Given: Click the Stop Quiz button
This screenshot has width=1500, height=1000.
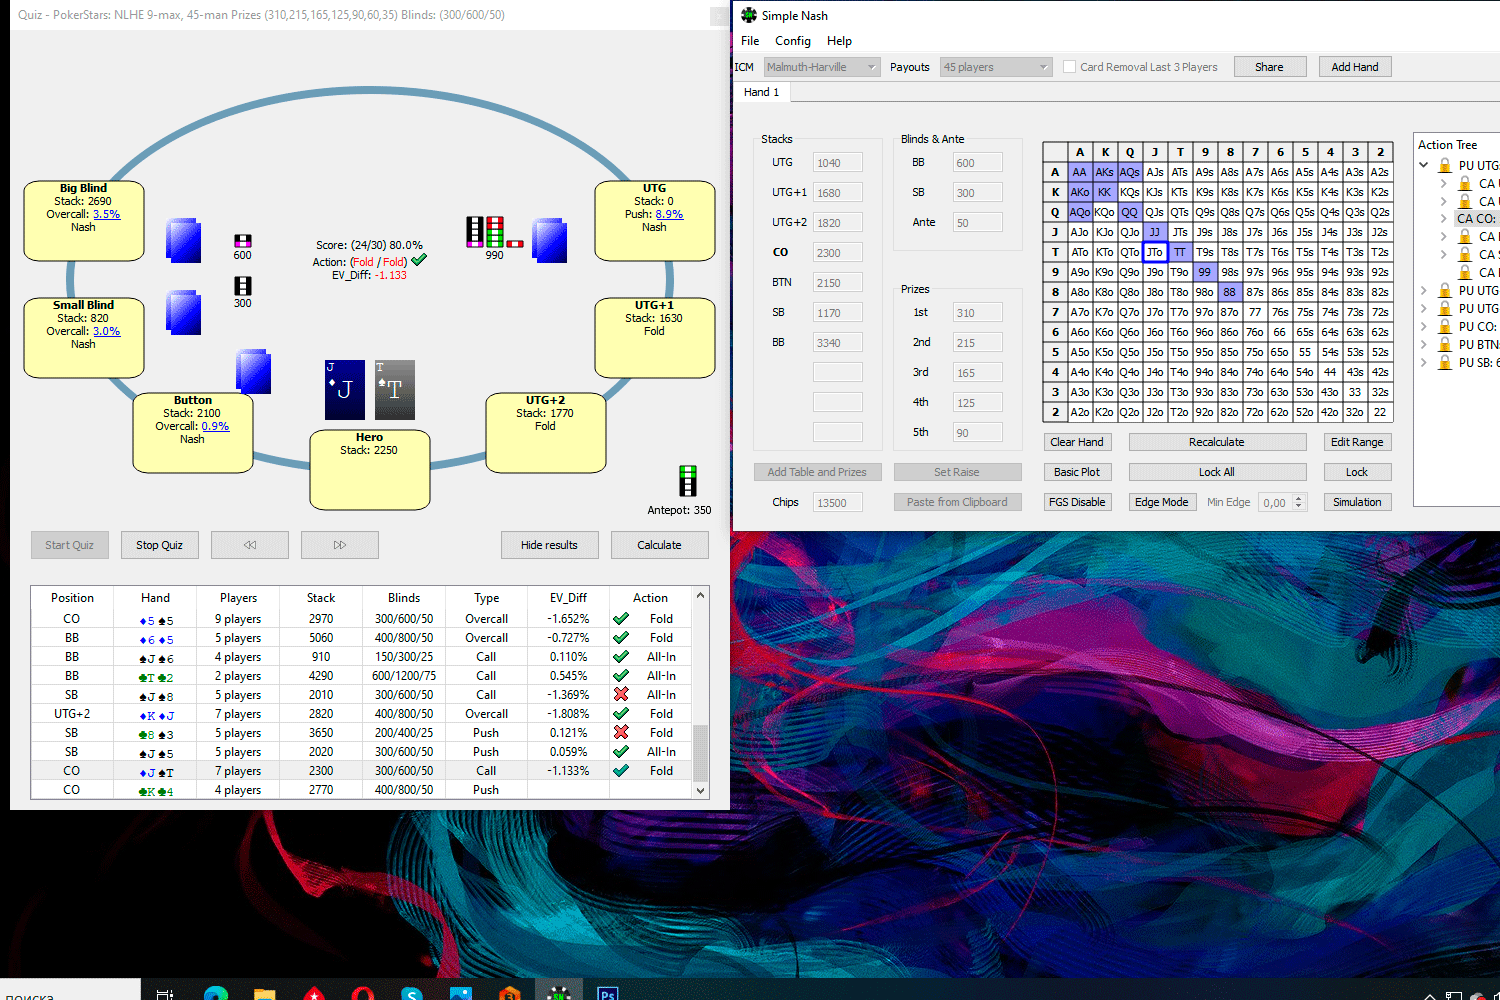Looking at the screenshot, I should click(x=159, y=545).
